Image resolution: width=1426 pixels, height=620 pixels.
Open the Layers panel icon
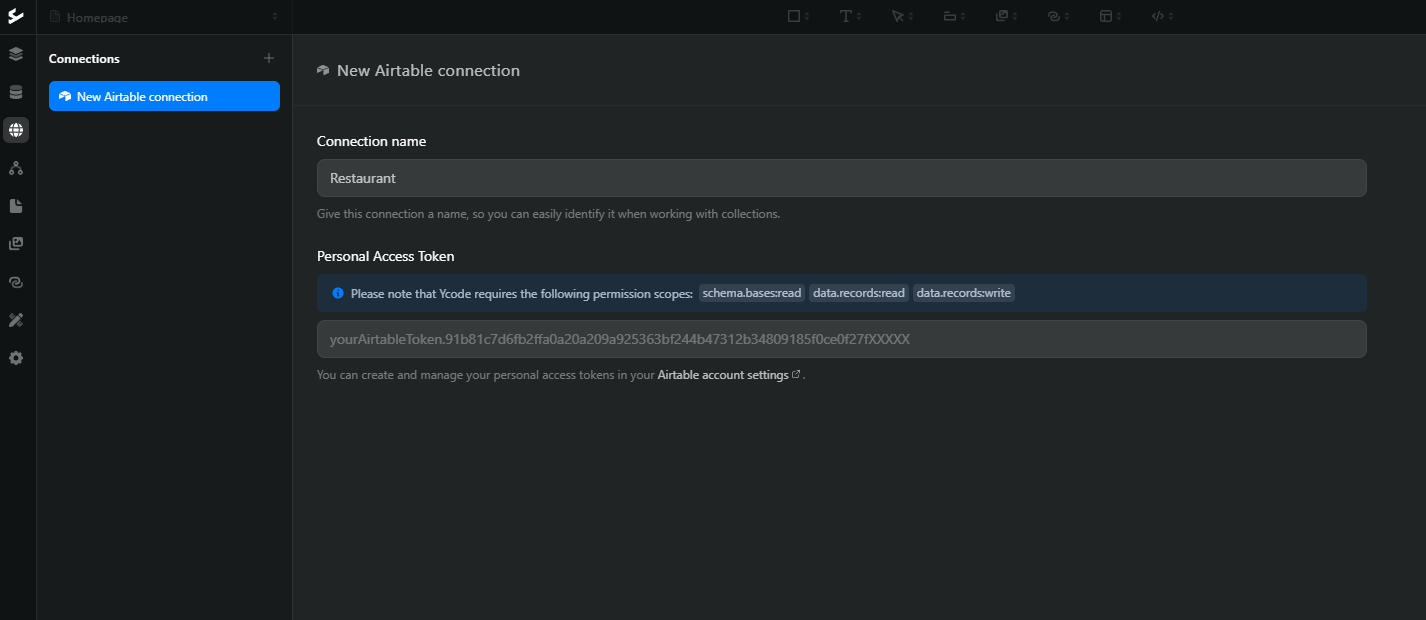(x=16, y=54)
